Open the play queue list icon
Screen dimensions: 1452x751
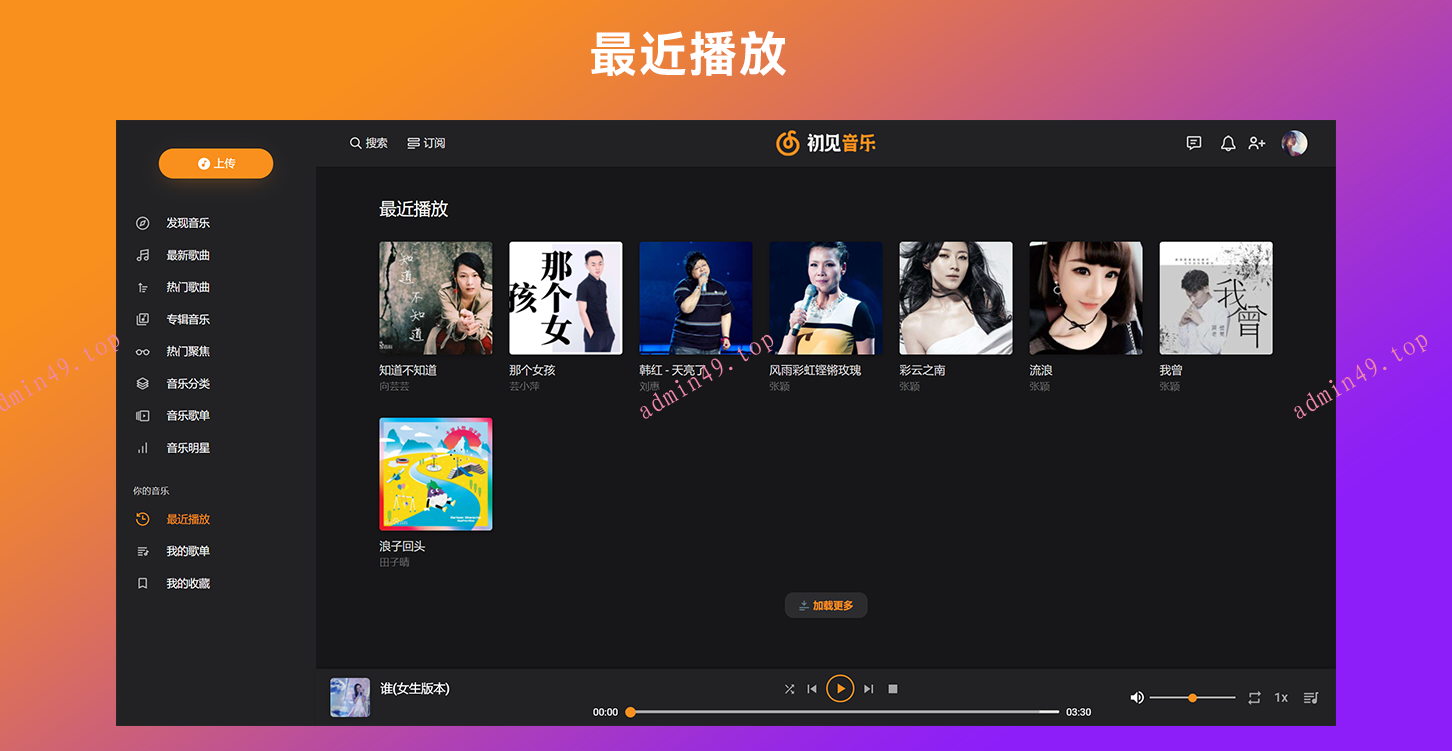click(1311, 698)
